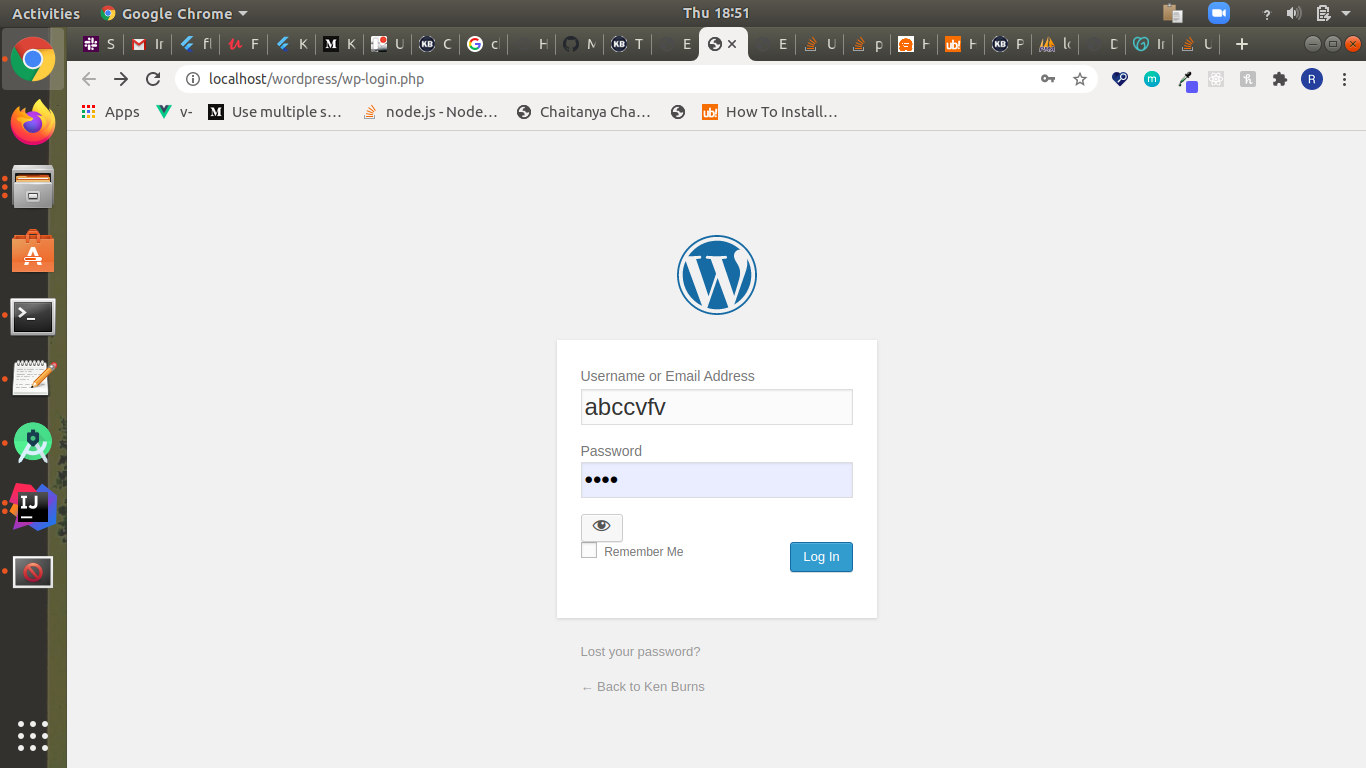Open the volume indicator in the top bar
The image size is (1366, 768).
(x=1294, y=13)
